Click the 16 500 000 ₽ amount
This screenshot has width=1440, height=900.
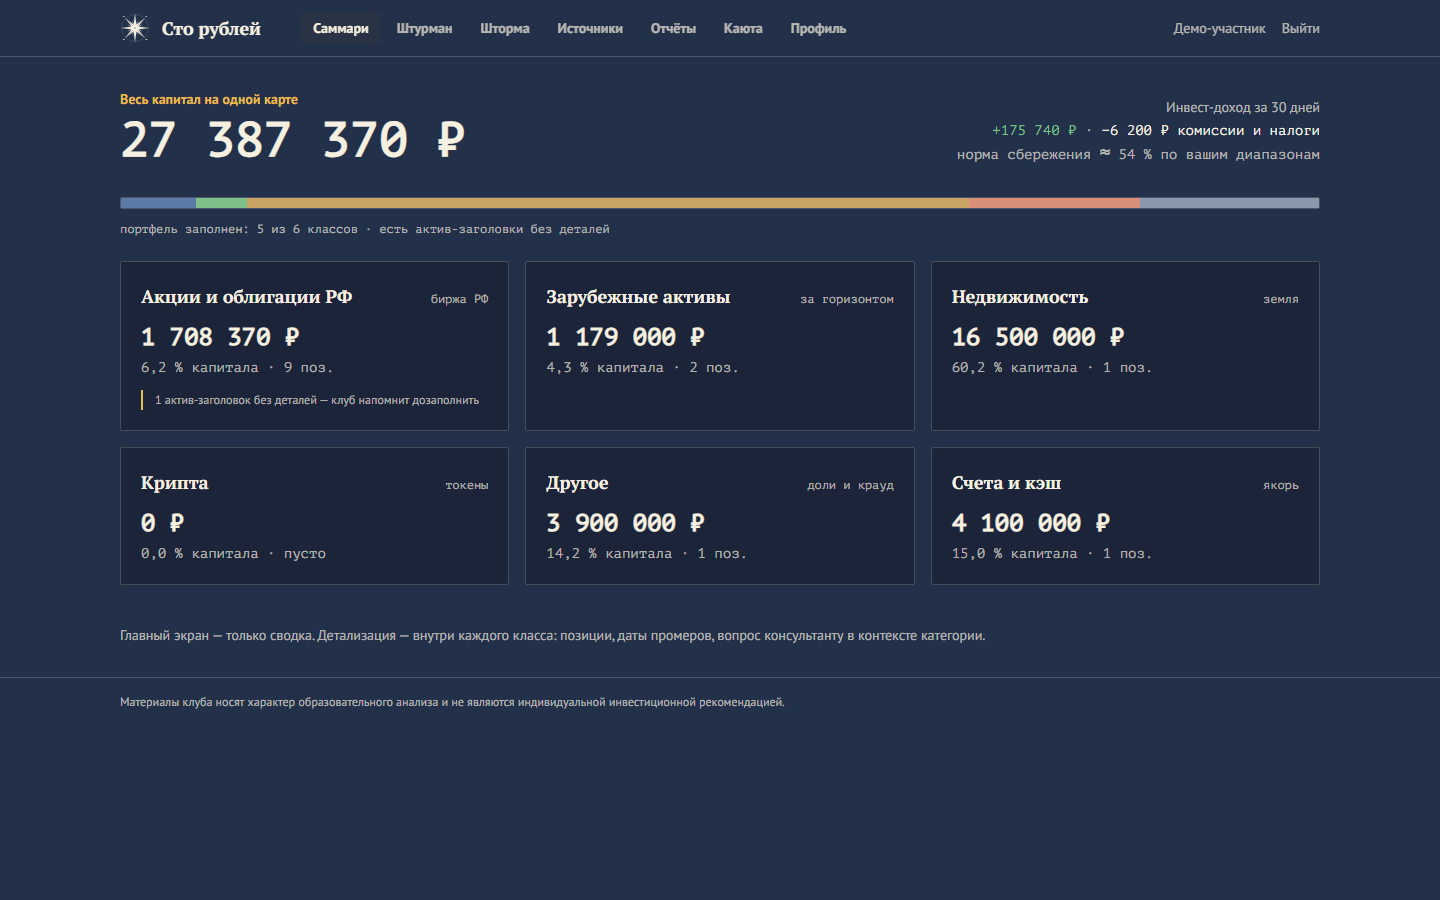click(1038, 337)
